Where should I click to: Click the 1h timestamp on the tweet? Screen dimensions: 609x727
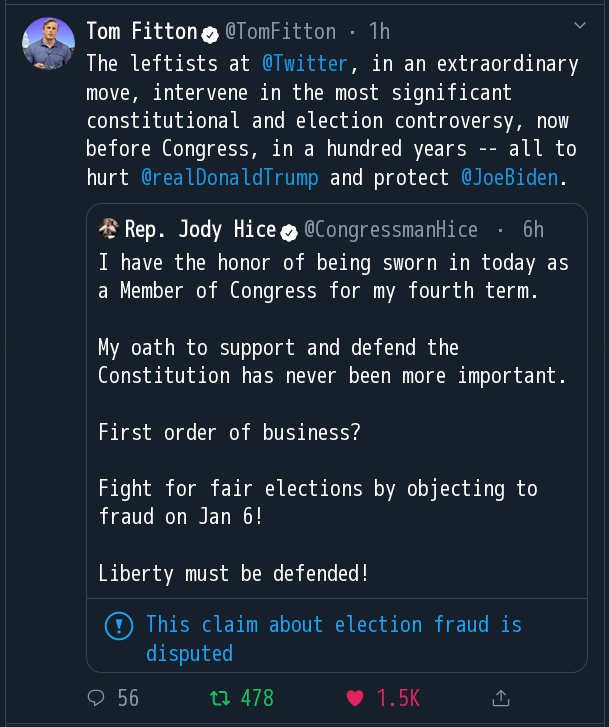click(x=379, y=32)
